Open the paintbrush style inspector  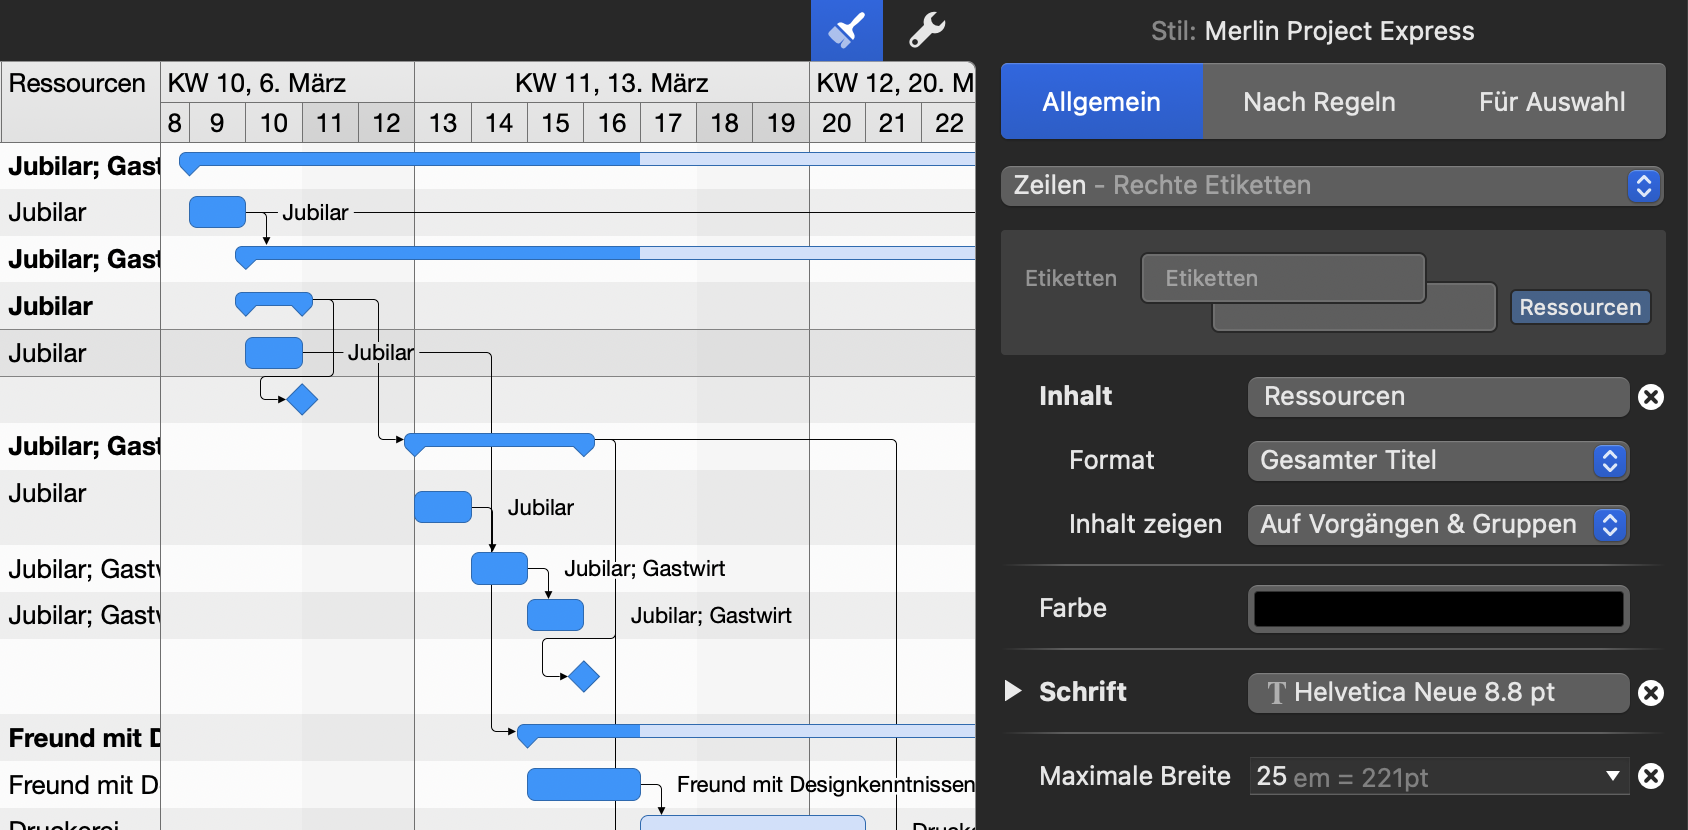coord(846,30)
